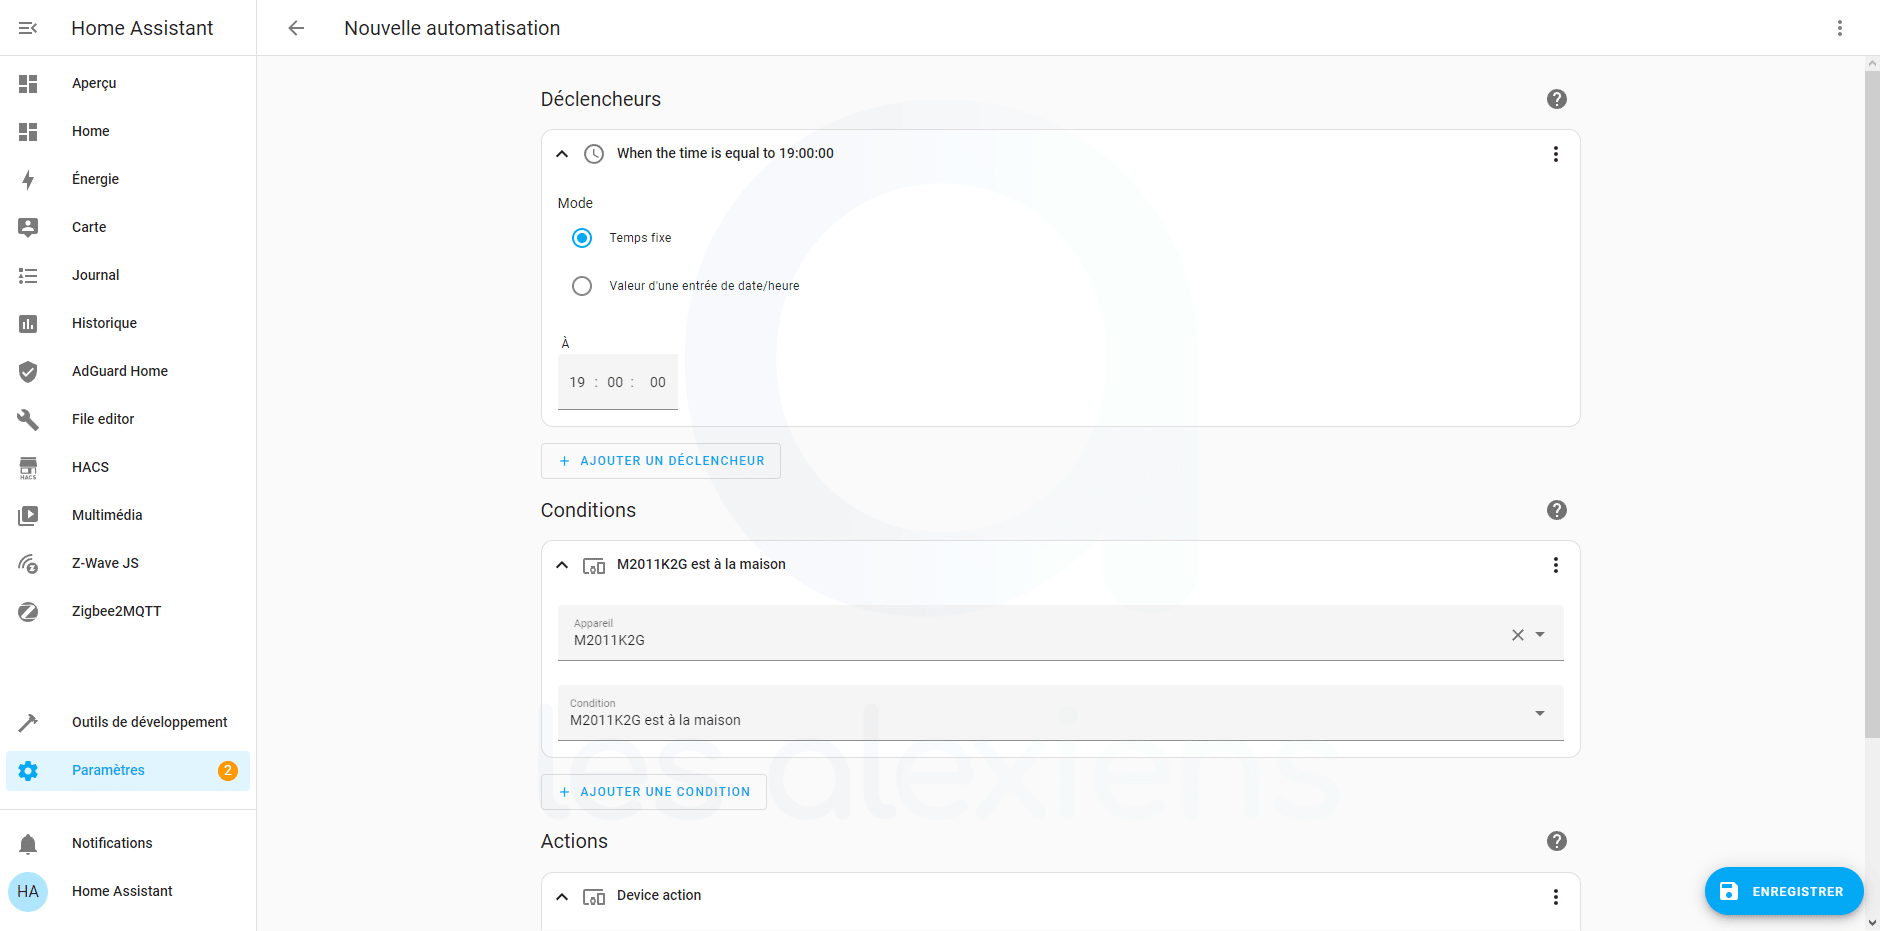Open Journal in the sidebar

click(128, 276)
